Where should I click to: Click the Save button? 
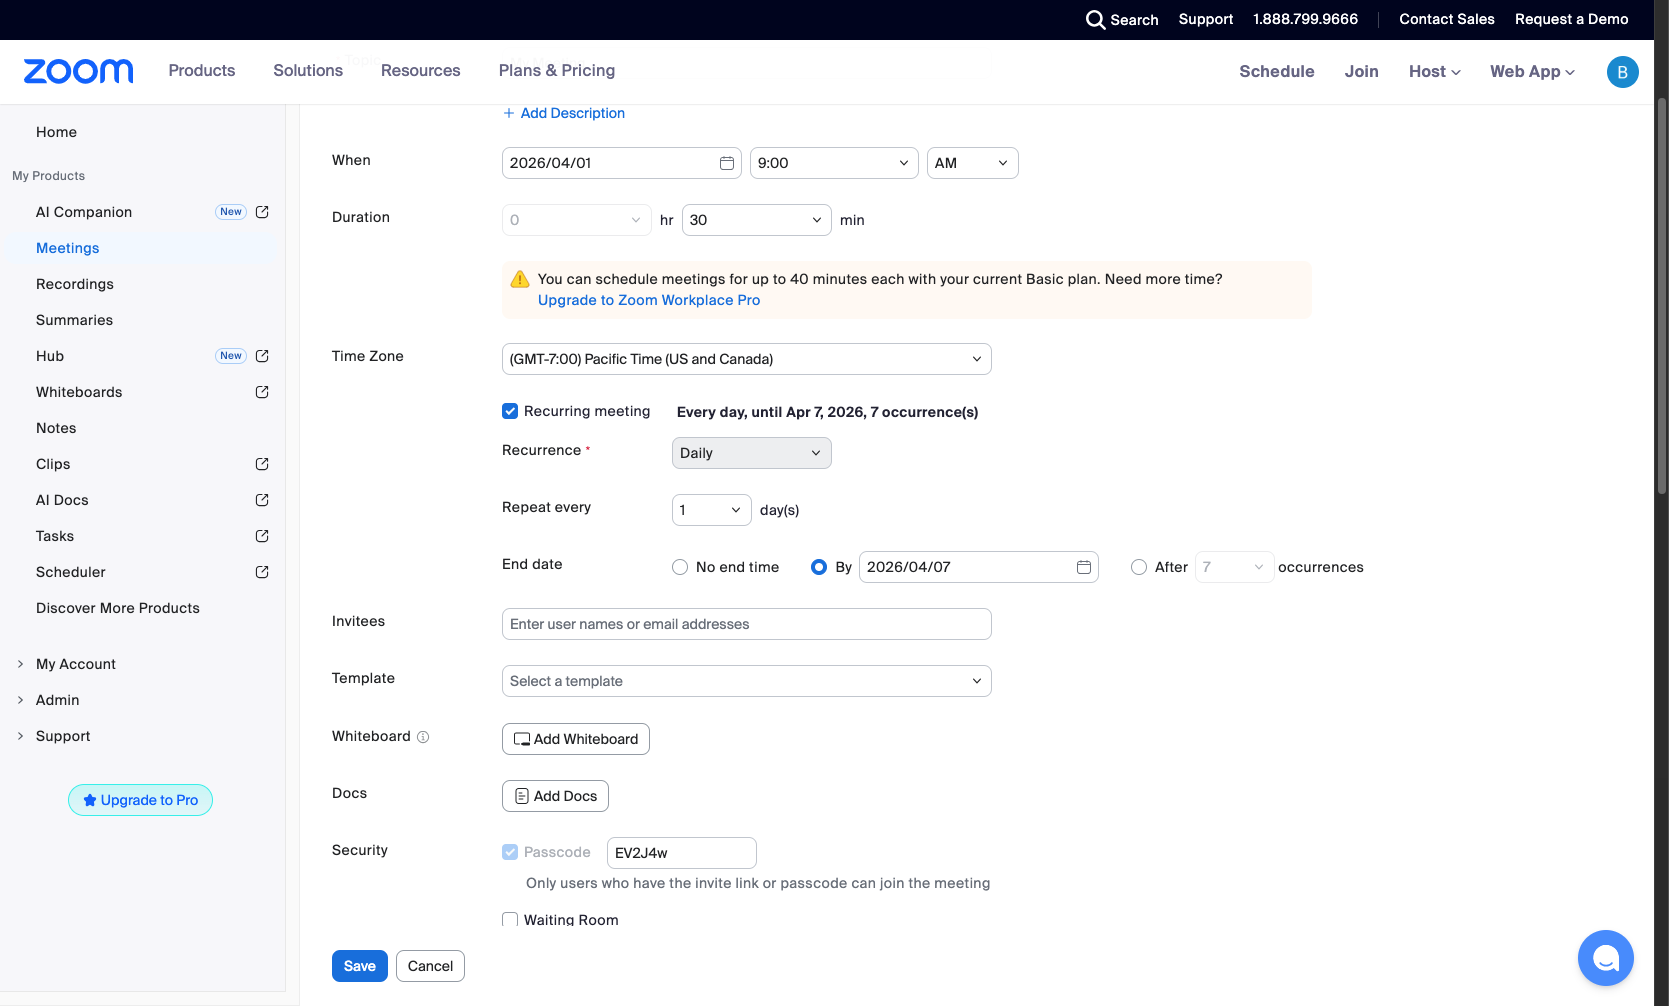coord(360,966)
